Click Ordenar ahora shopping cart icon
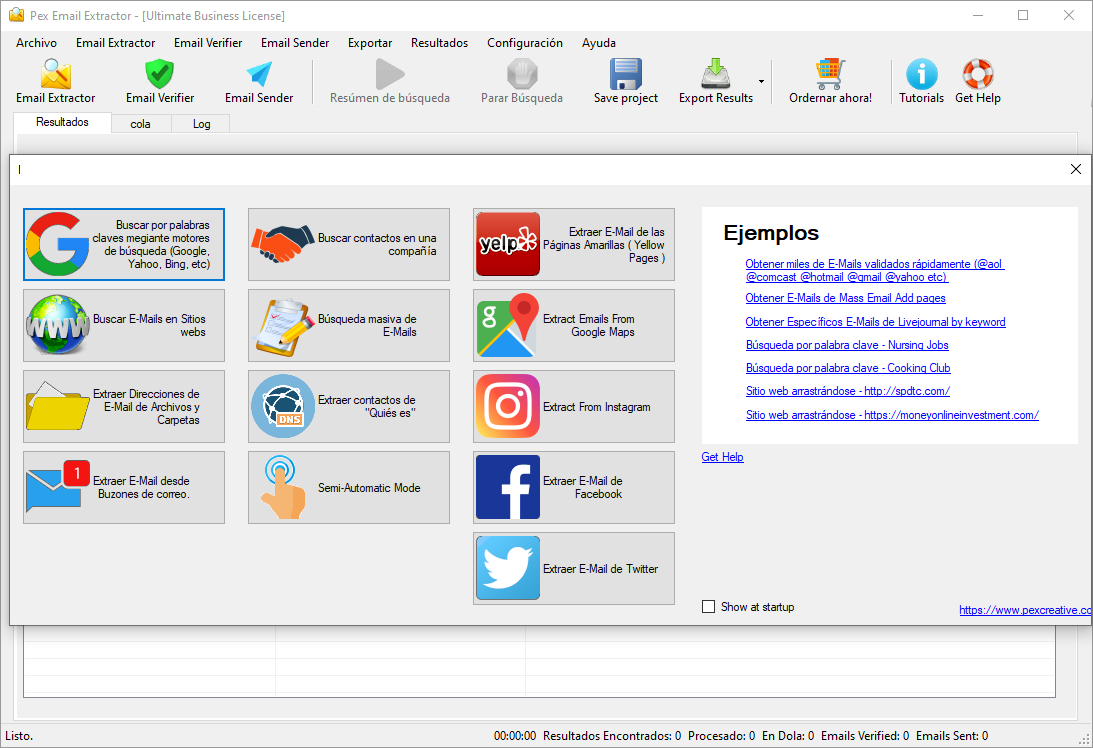1093x748 pixels. coord(830,76)
